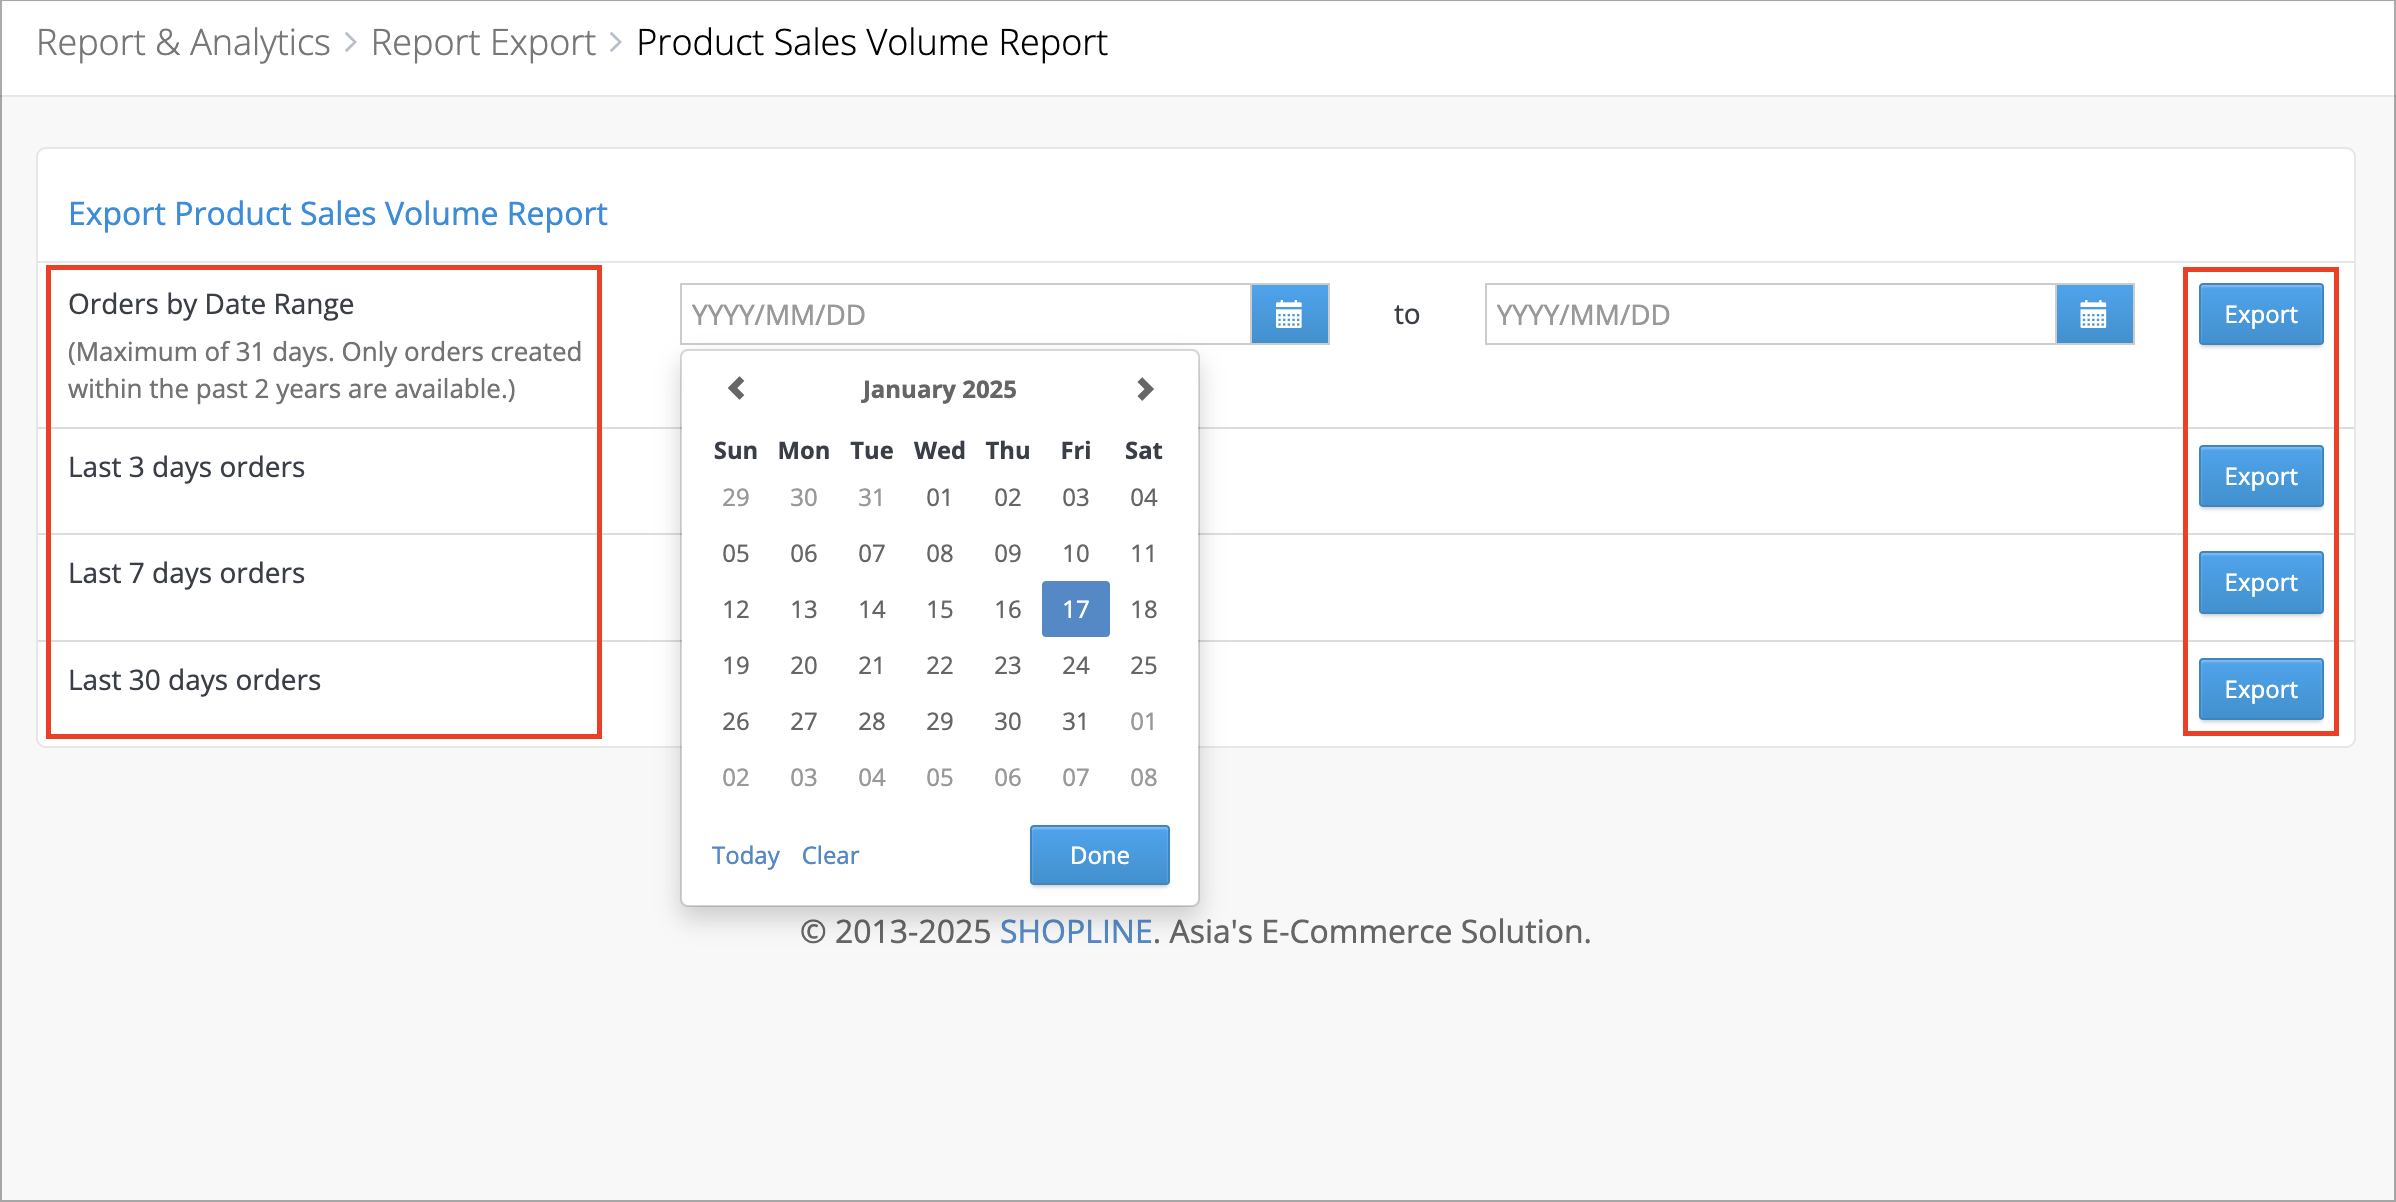This screenshot has width=2396, height=1202.
Task: Select January 23 in the calendar
Action: pos(1008,665)
